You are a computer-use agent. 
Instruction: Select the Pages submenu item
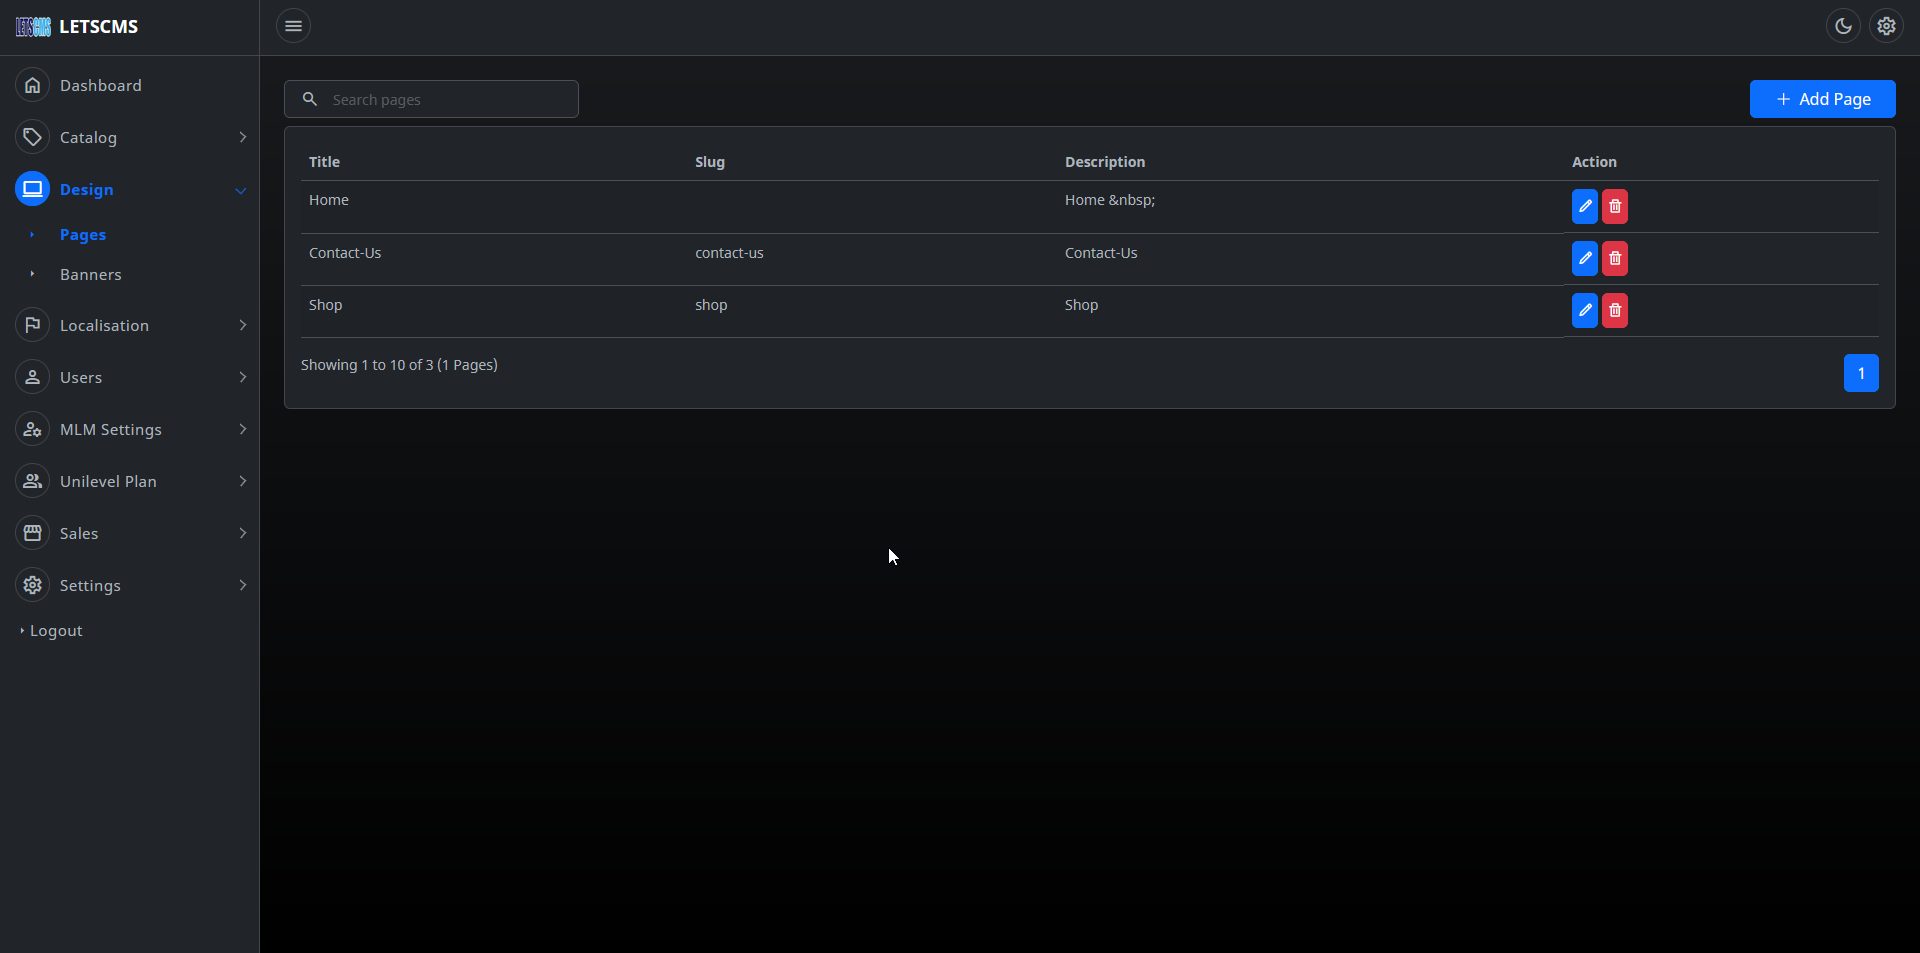click(83, 234)
